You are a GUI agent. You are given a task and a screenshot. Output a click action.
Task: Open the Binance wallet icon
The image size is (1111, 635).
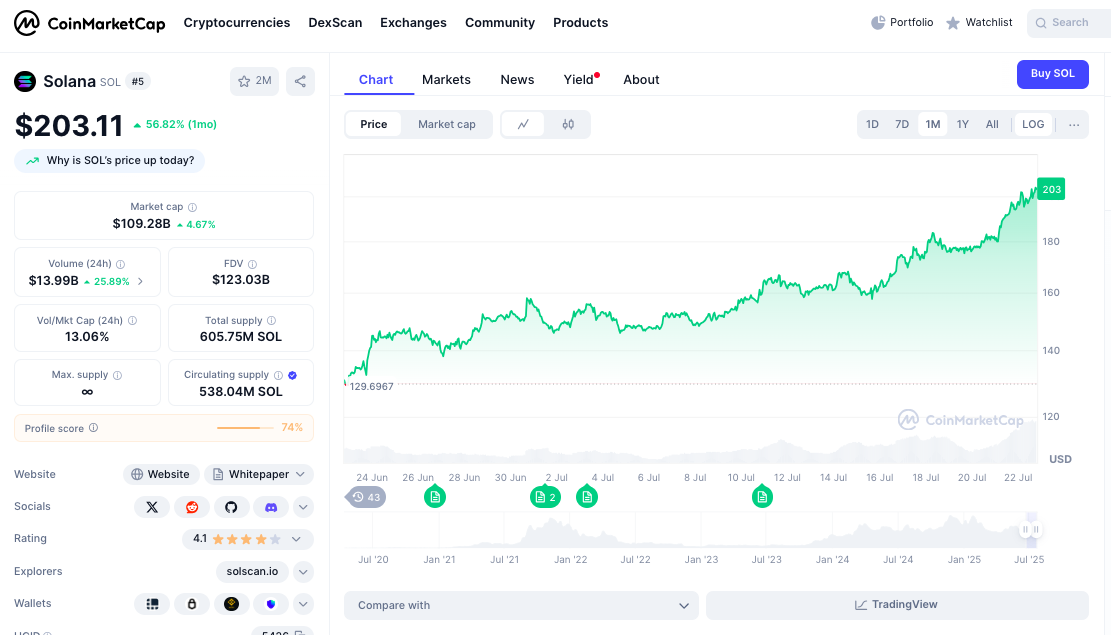coord(231,603)
